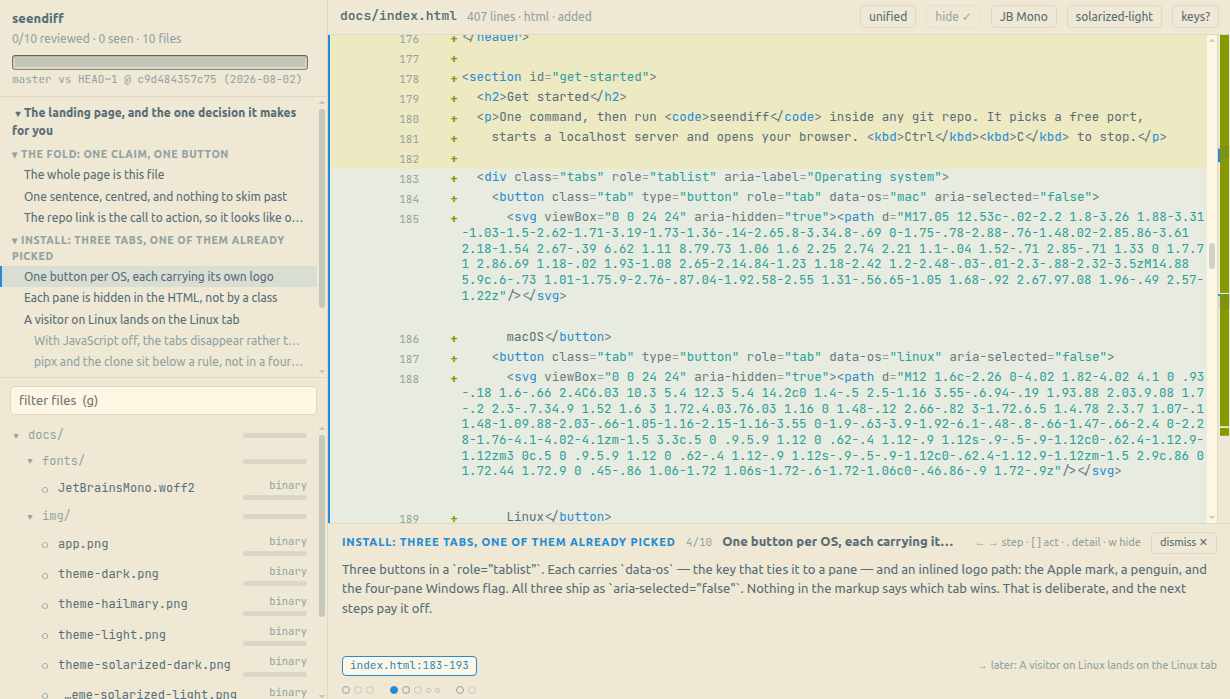Open app.png in file tree
The image size is (1230, 699).
click(x=83, y=544)
